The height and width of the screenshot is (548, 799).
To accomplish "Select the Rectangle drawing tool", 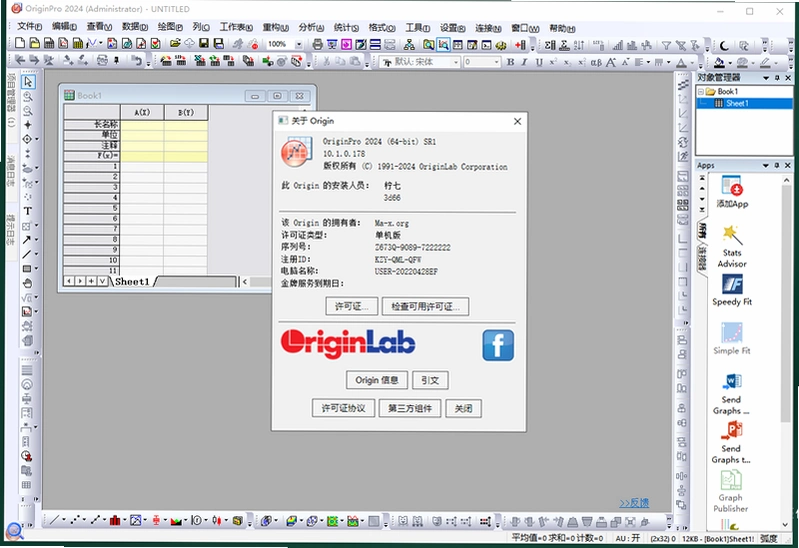I will click(27, 269).
